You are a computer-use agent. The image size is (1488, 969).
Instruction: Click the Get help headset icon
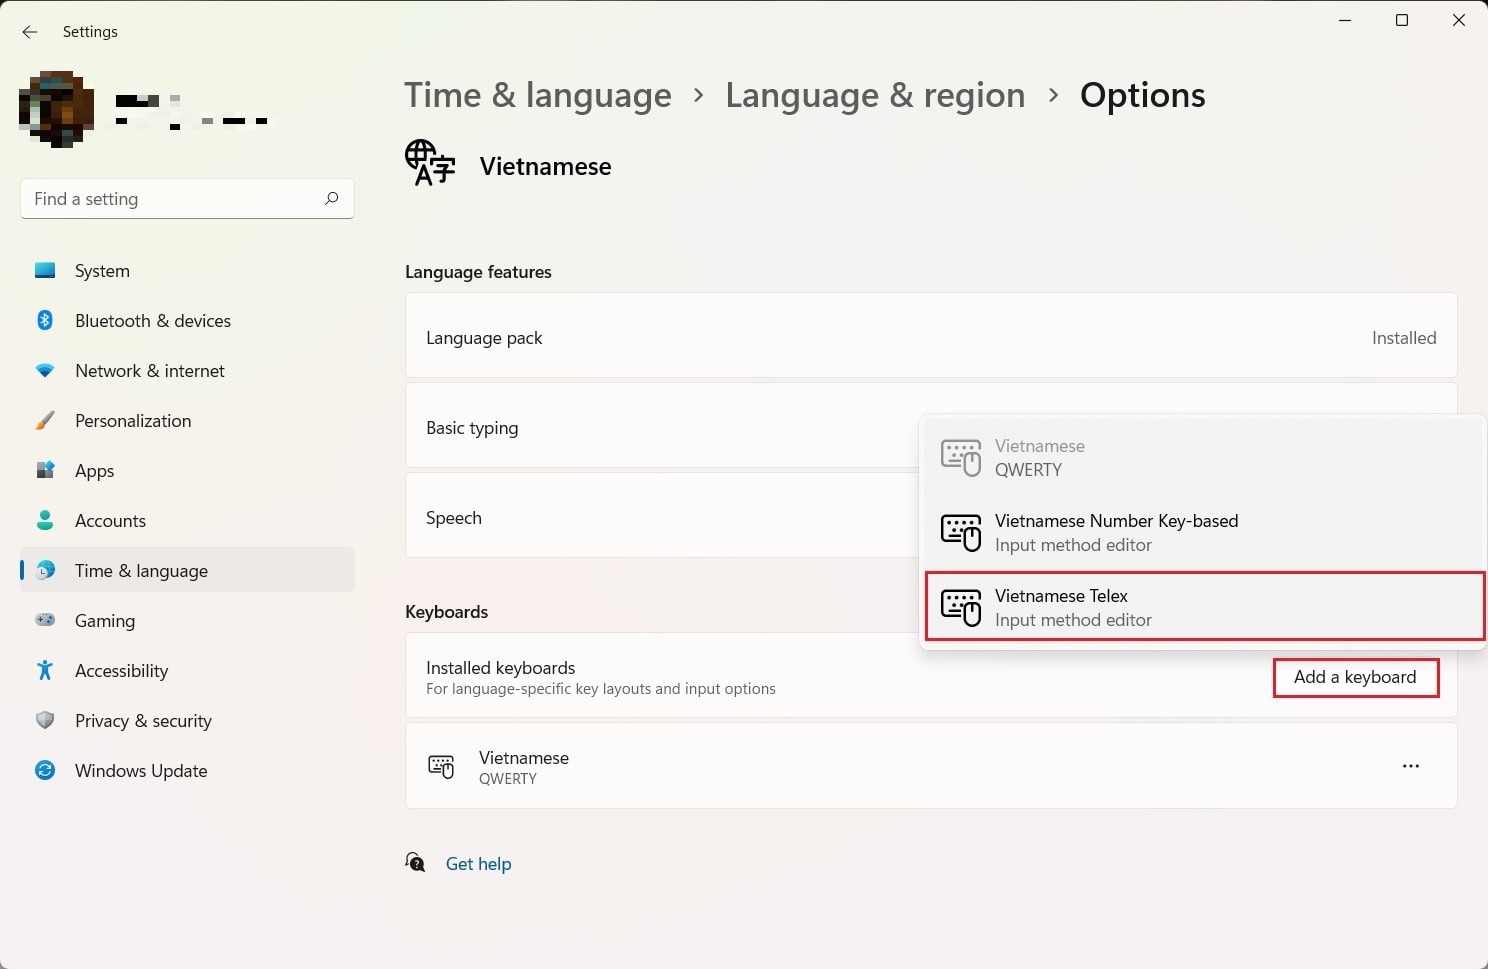415,862
